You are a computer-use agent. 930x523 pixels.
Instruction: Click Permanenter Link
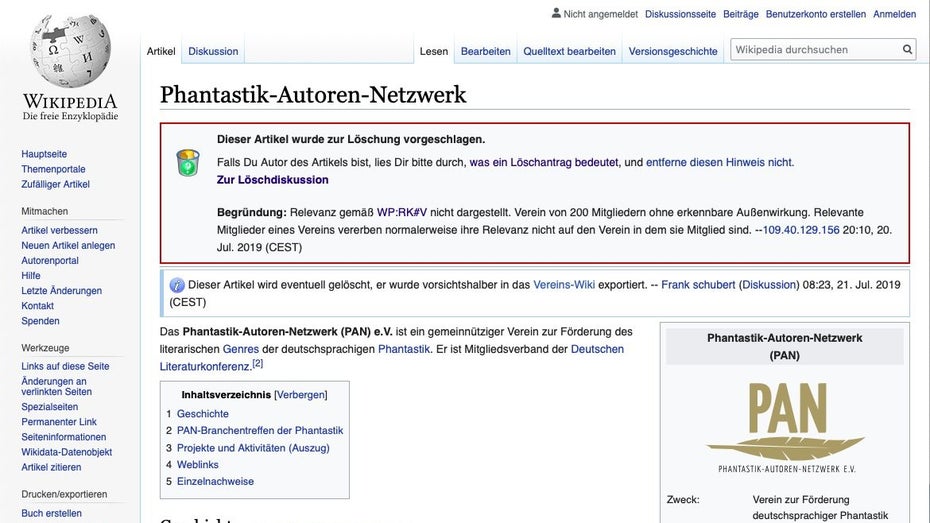coord(59,422)
